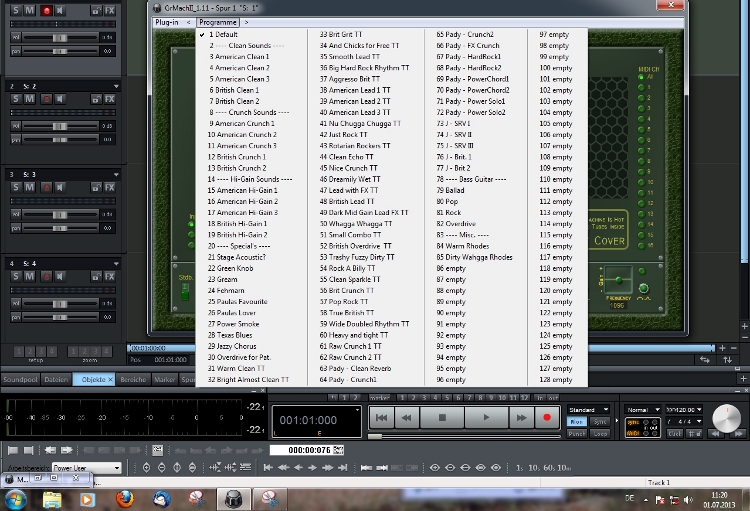The image size is (750, 511).
Task: Click the transport Record button
Action: [x=548, y=417]
